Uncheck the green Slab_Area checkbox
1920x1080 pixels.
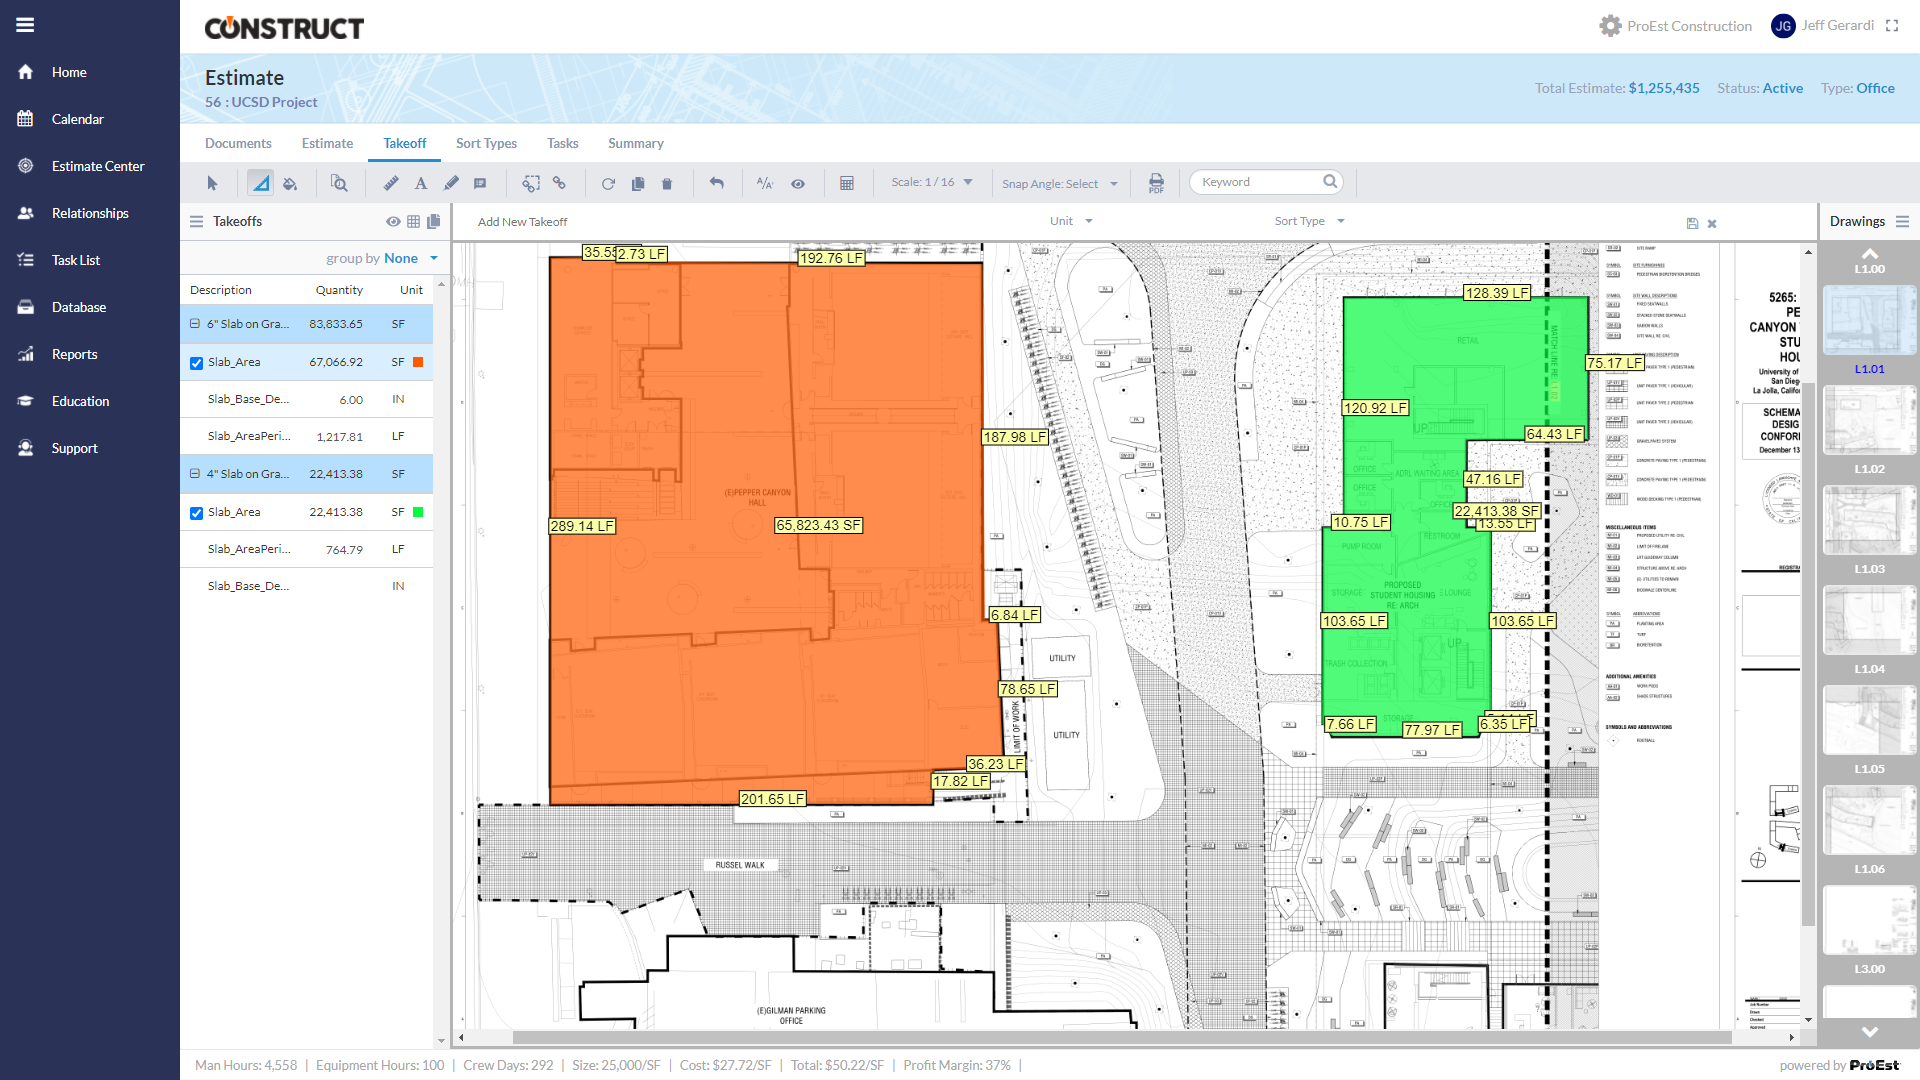[x=197, y=513]
